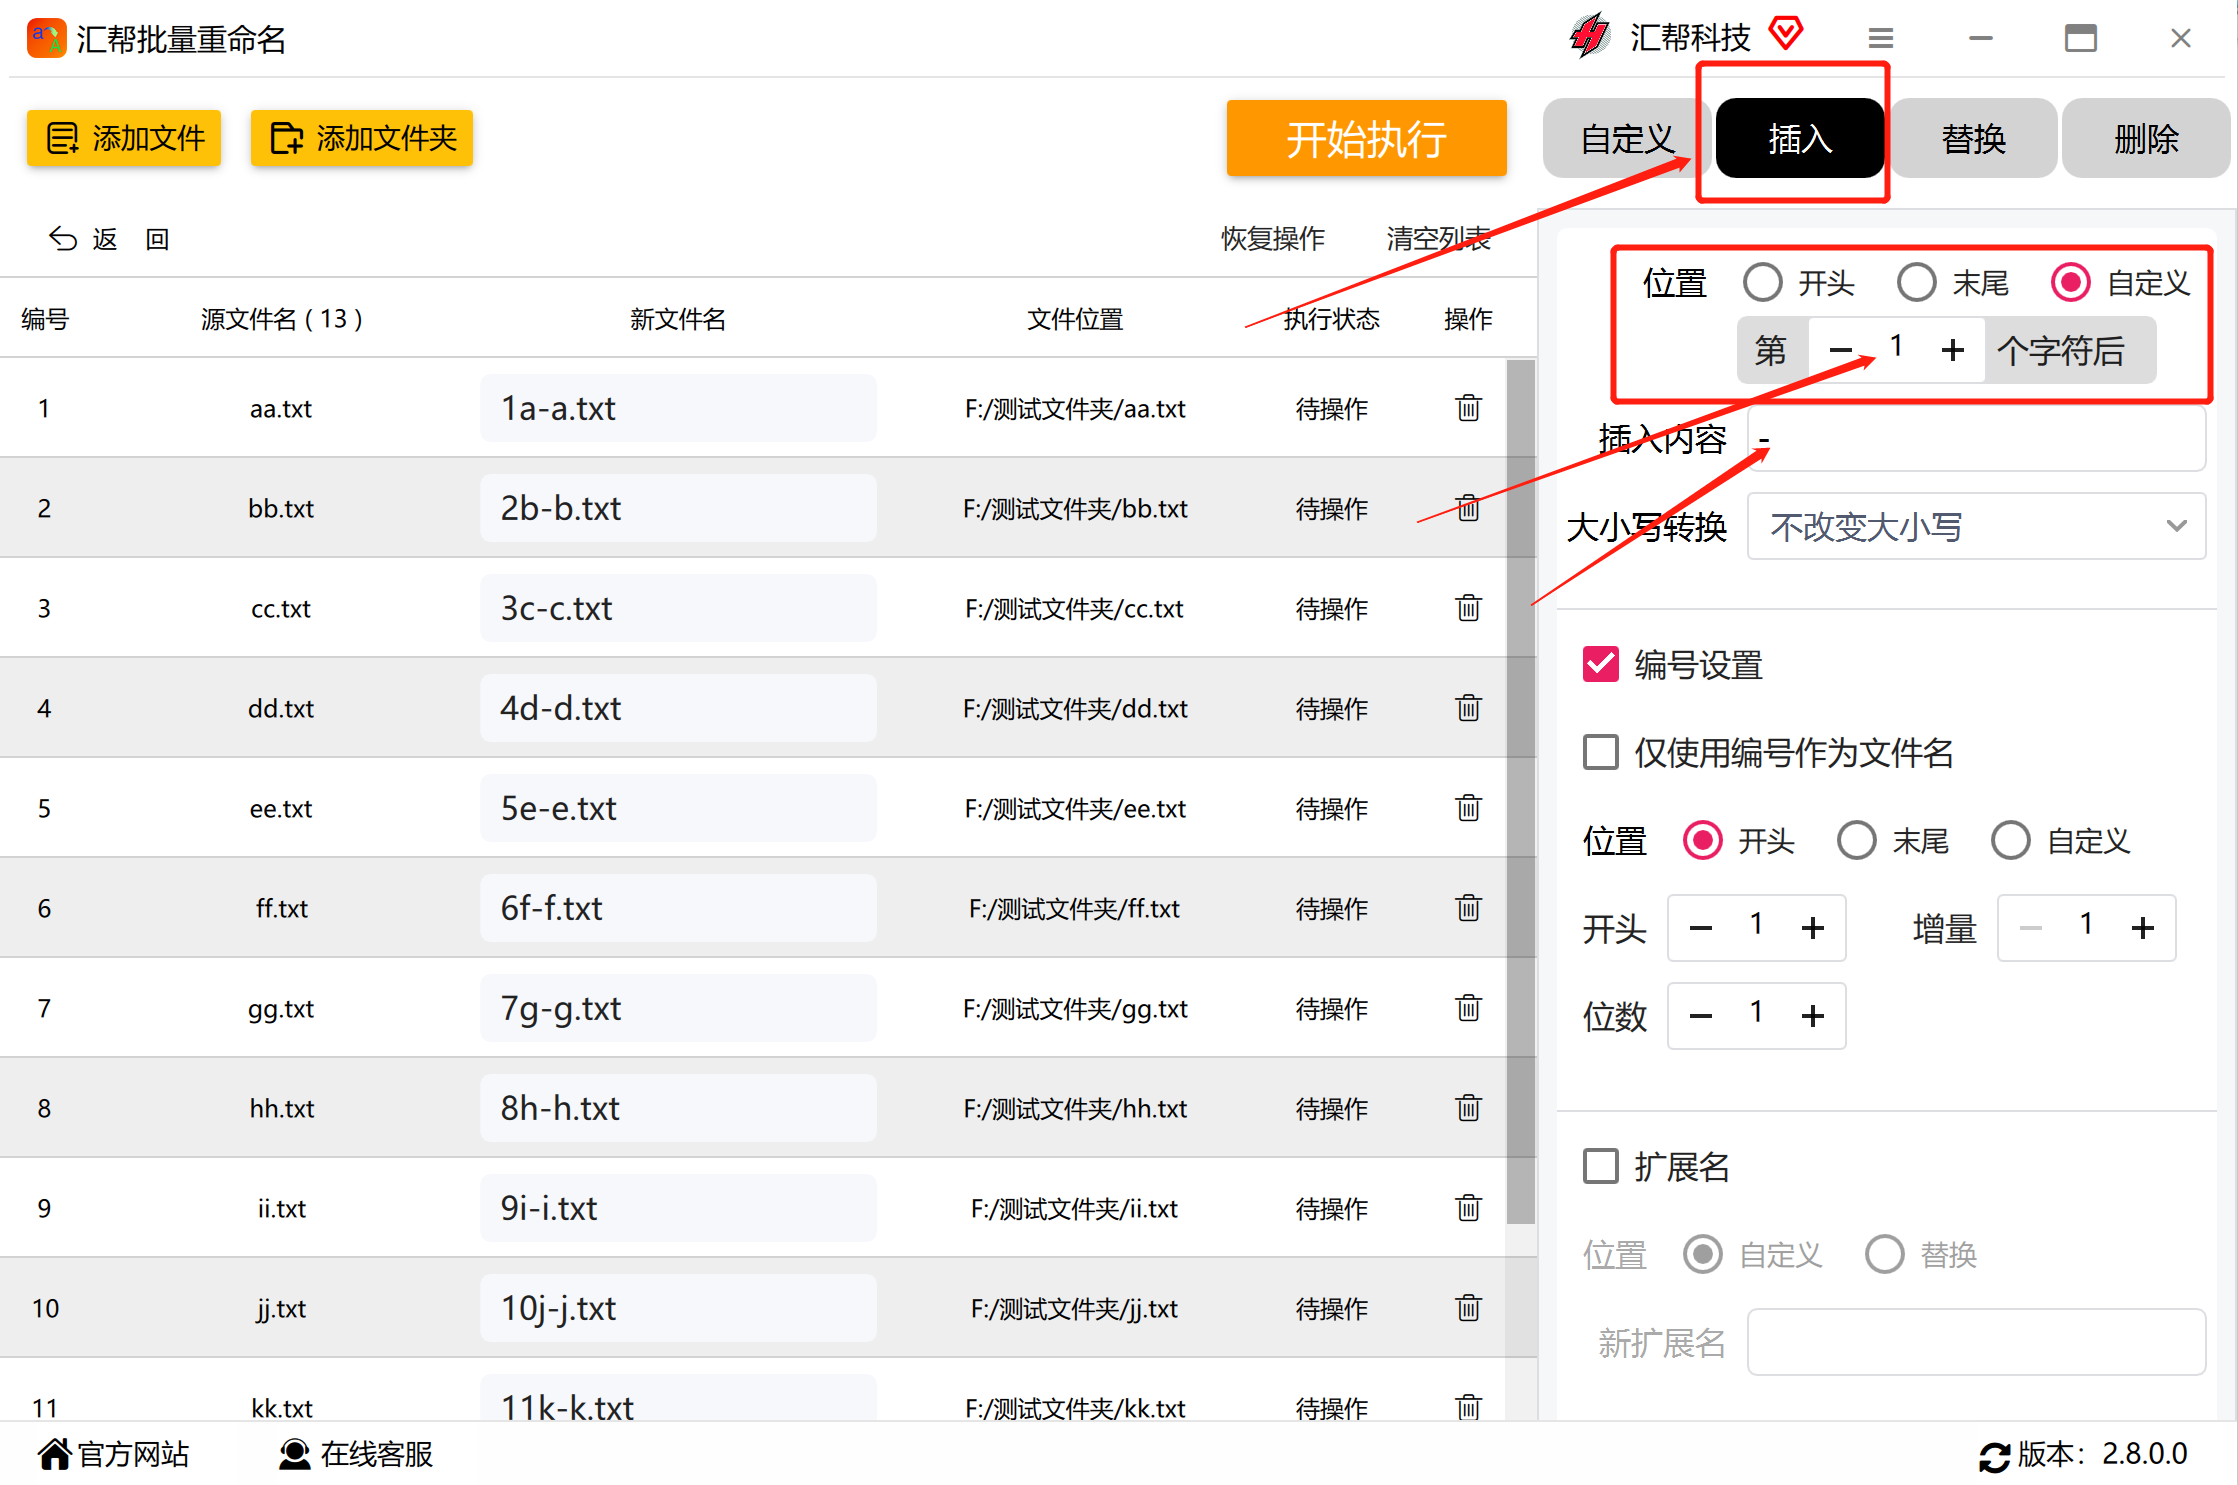Enable the 扩展名 checkbox
This screenshot has height=1485, width=2238.
[1601, 1166]
